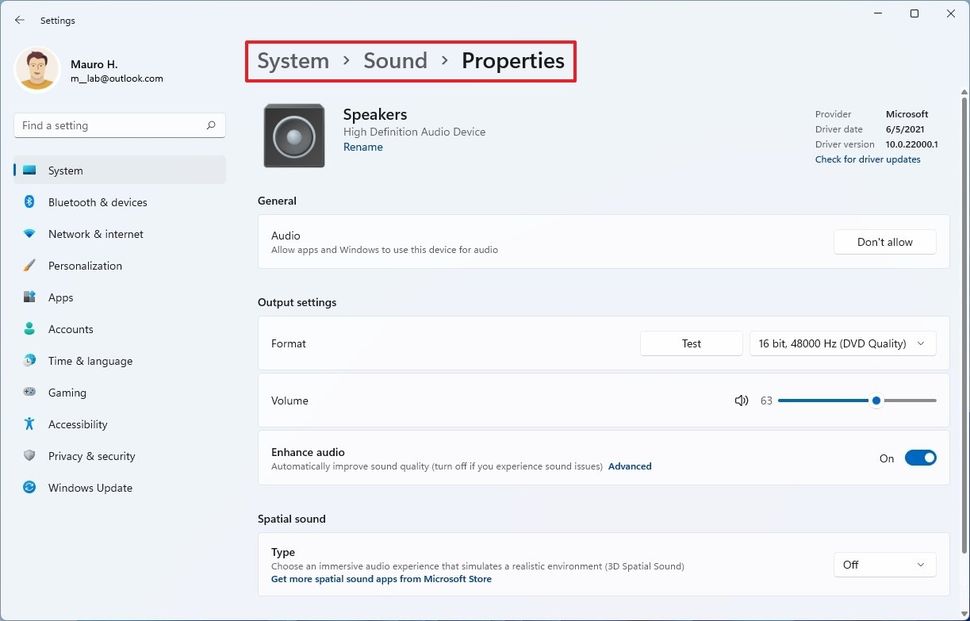This screenshot has width=970, height=621.
Task: Open Time & language settings
Action: click(90, 361)
